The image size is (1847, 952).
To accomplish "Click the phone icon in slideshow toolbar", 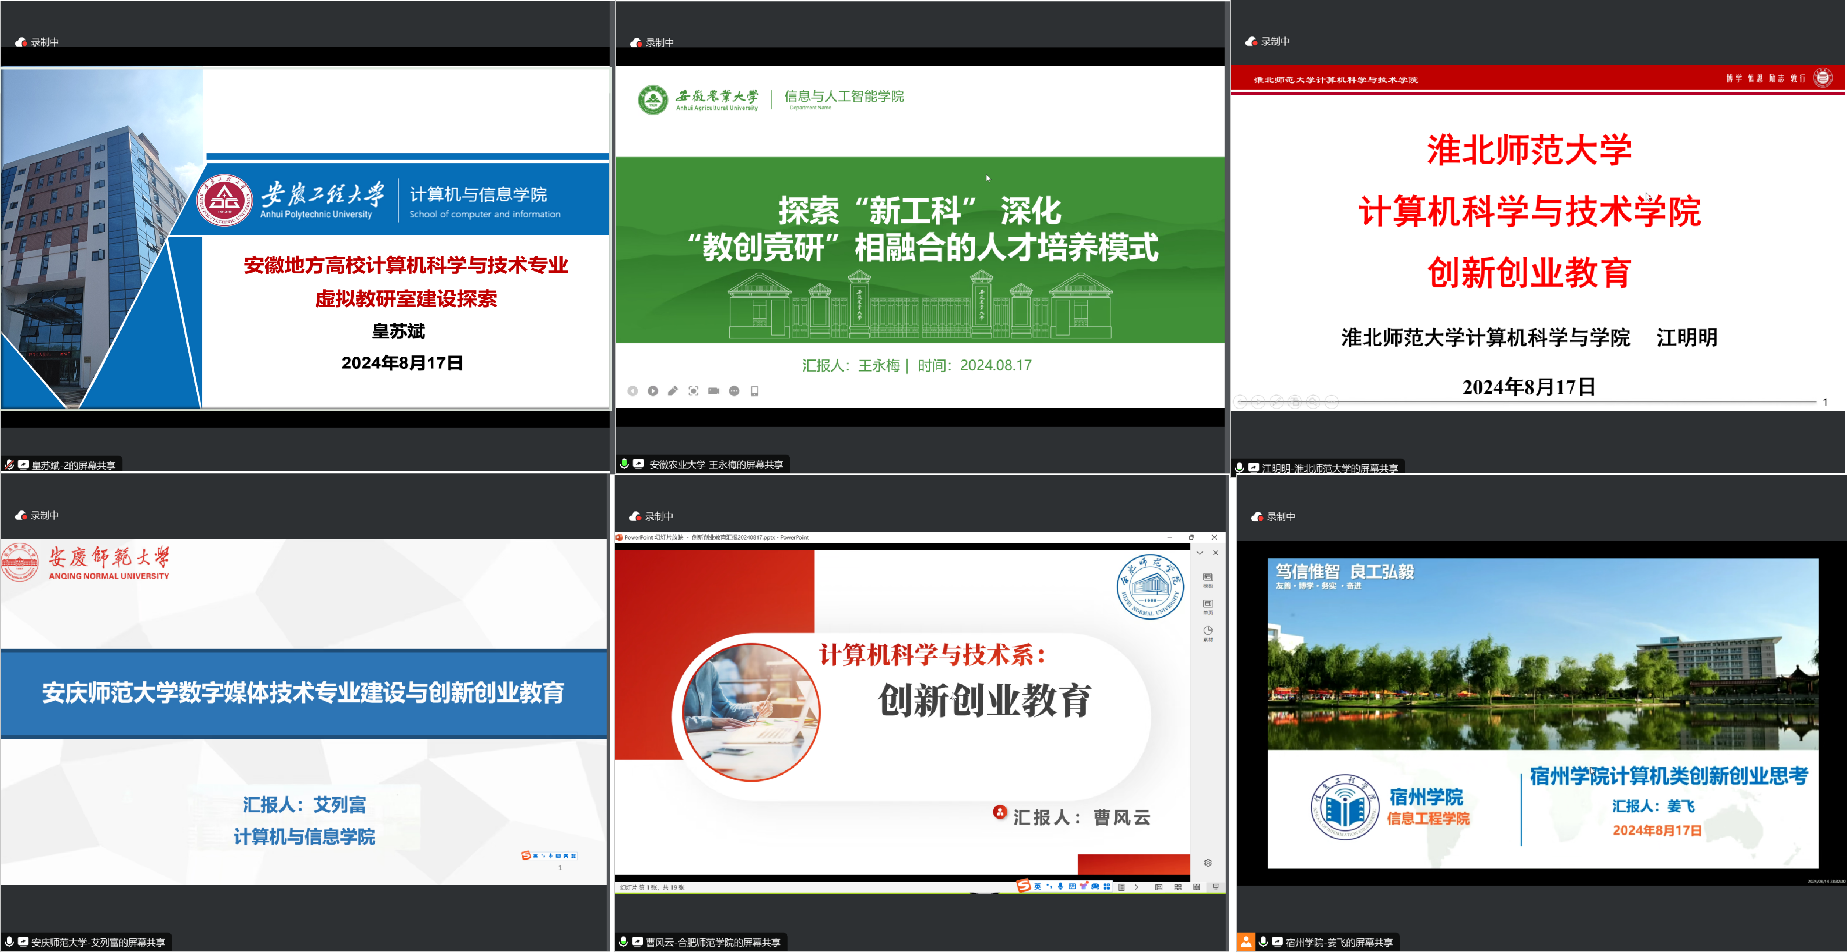I will pyautogui.click(x=755, y=391).
